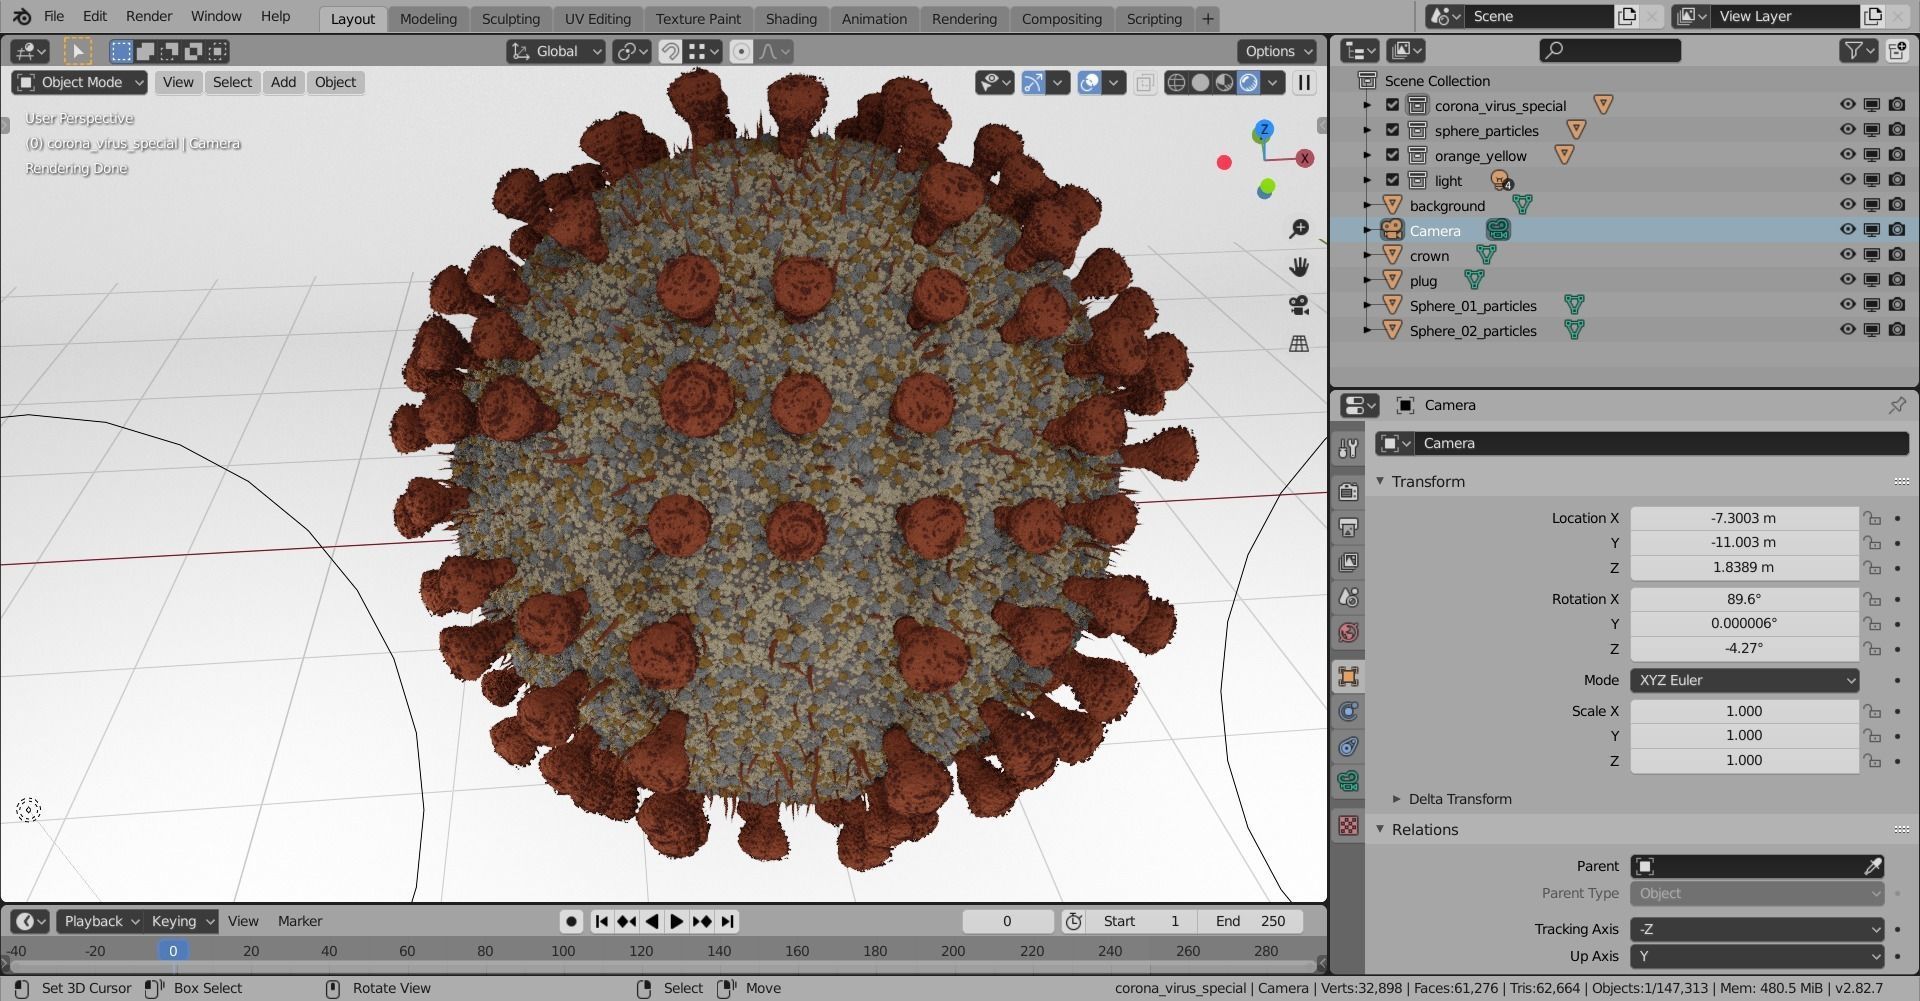
Task: Hide the crown collection with eye toggle
Action: 1847,254
